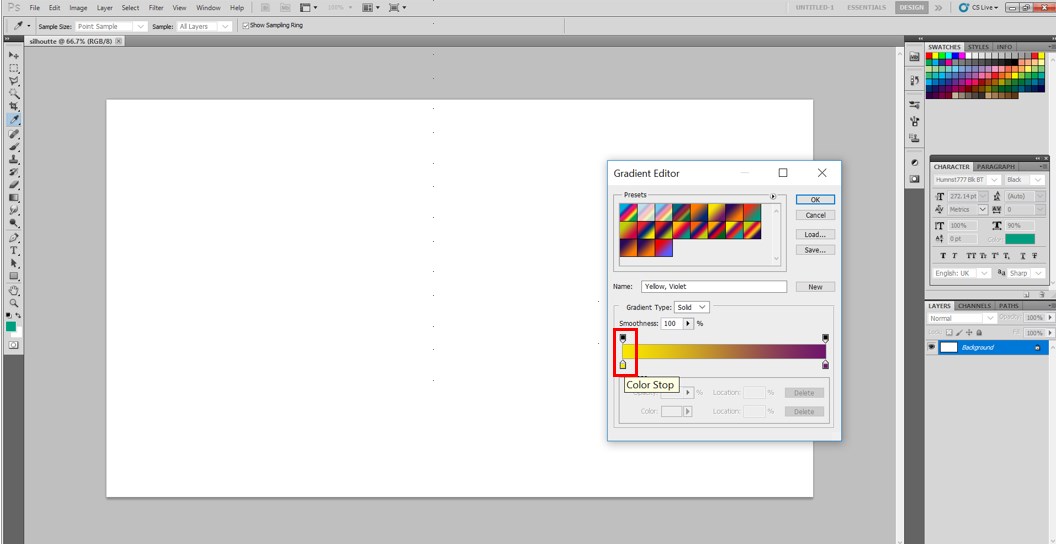Open the Smoothness arrow popup
Image resolution: width=1056 pixels, height=544 pixels.
pos(688,324)
